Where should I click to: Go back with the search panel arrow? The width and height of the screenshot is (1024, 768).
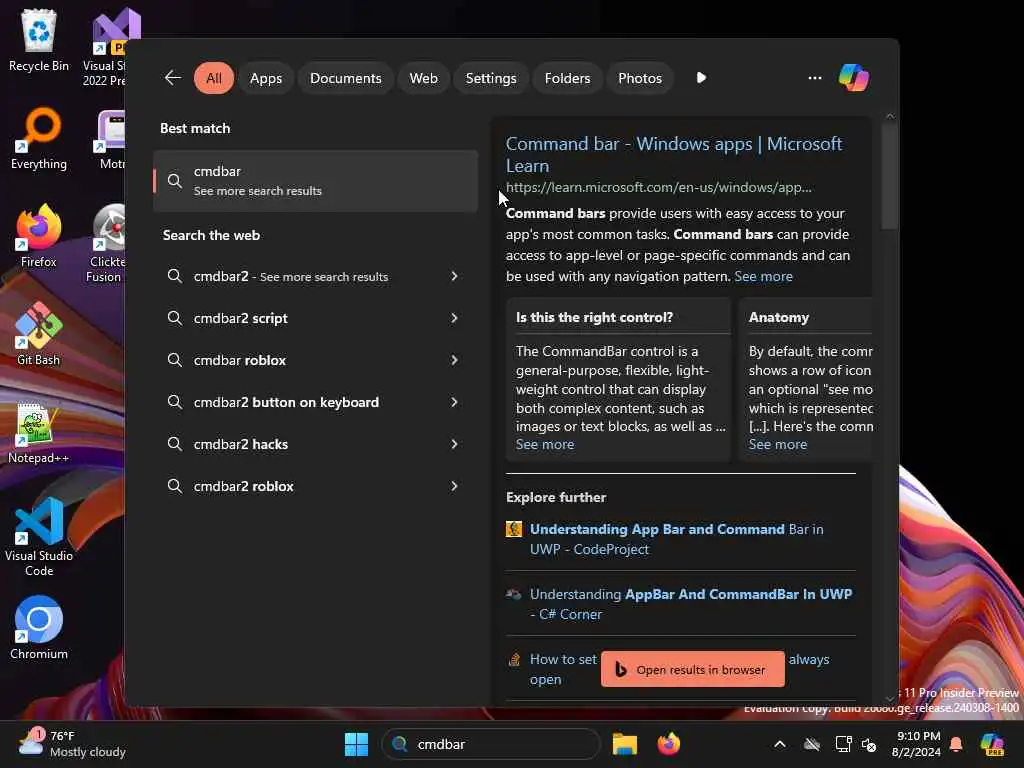coord(173,78)
